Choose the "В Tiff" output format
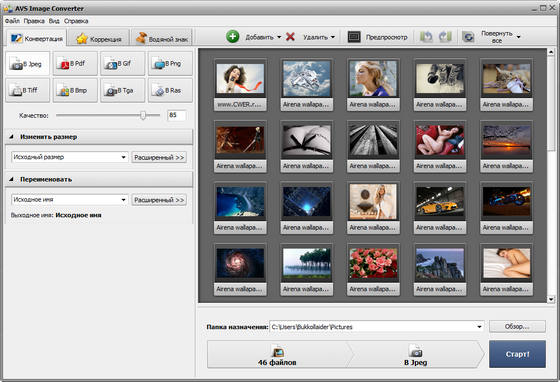This screenshot has height=382, width=560. coord(28,90)
